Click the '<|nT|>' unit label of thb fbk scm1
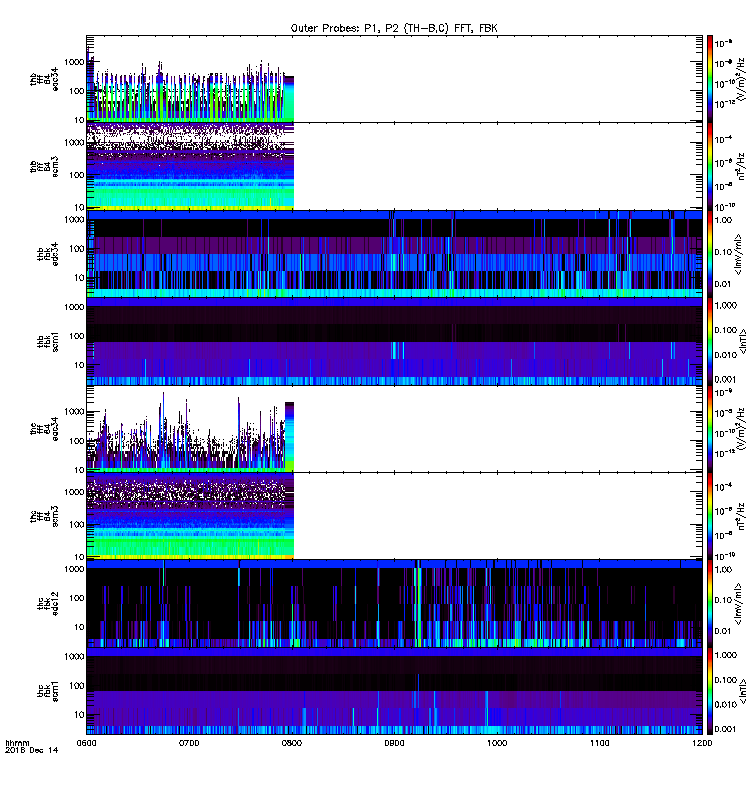The image size is (750, 800). 743,341
